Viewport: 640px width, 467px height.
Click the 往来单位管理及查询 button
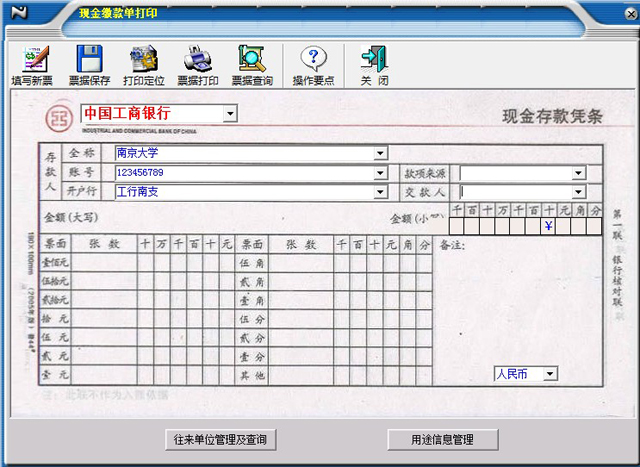(221, 440)
